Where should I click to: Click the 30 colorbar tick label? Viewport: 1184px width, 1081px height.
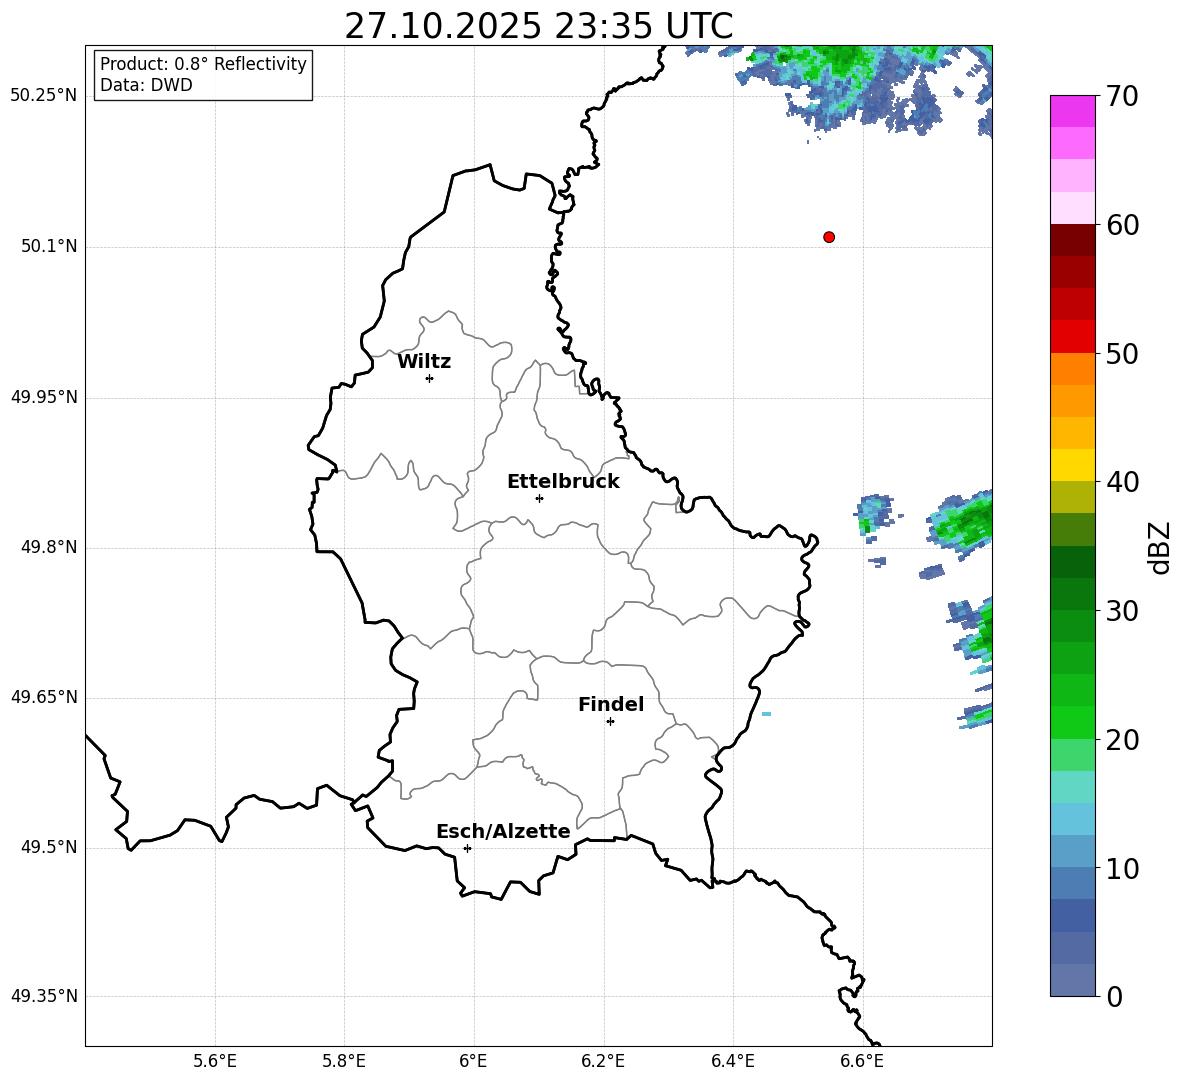(x=1122, y=611)
